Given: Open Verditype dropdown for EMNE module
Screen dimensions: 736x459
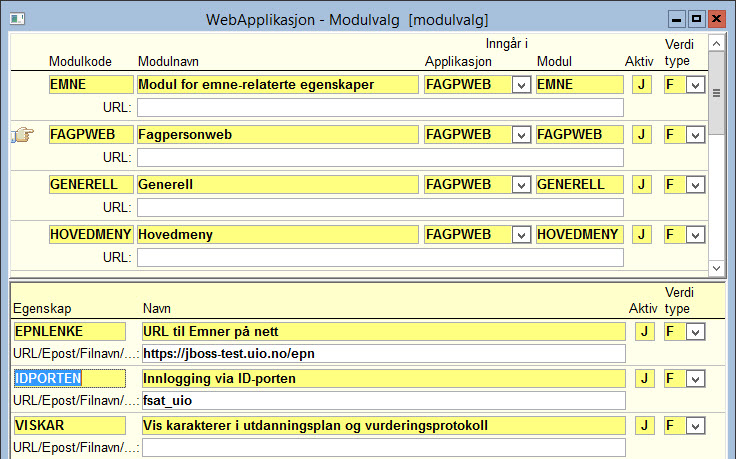Looking at the screenshot, I should click(x=695, y=85).
